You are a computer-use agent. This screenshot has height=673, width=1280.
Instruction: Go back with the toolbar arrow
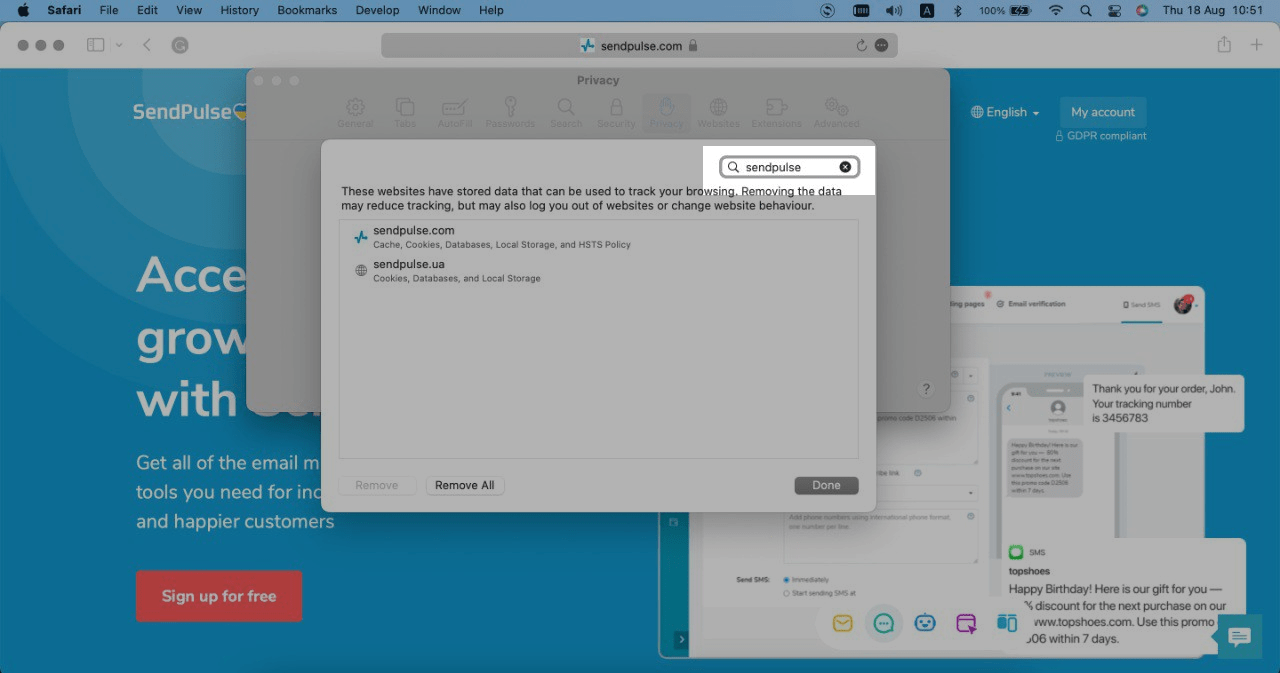[147, 45]
